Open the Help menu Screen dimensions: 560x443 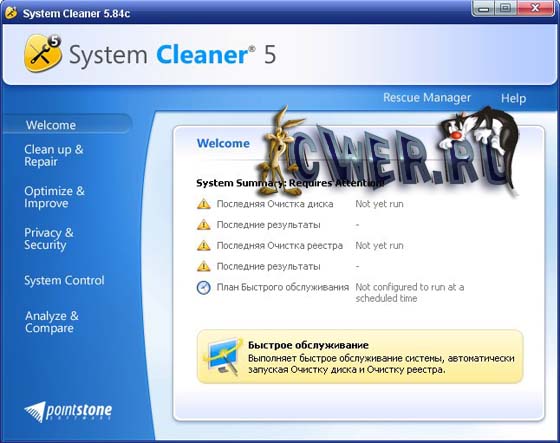(x=513, y=98)
